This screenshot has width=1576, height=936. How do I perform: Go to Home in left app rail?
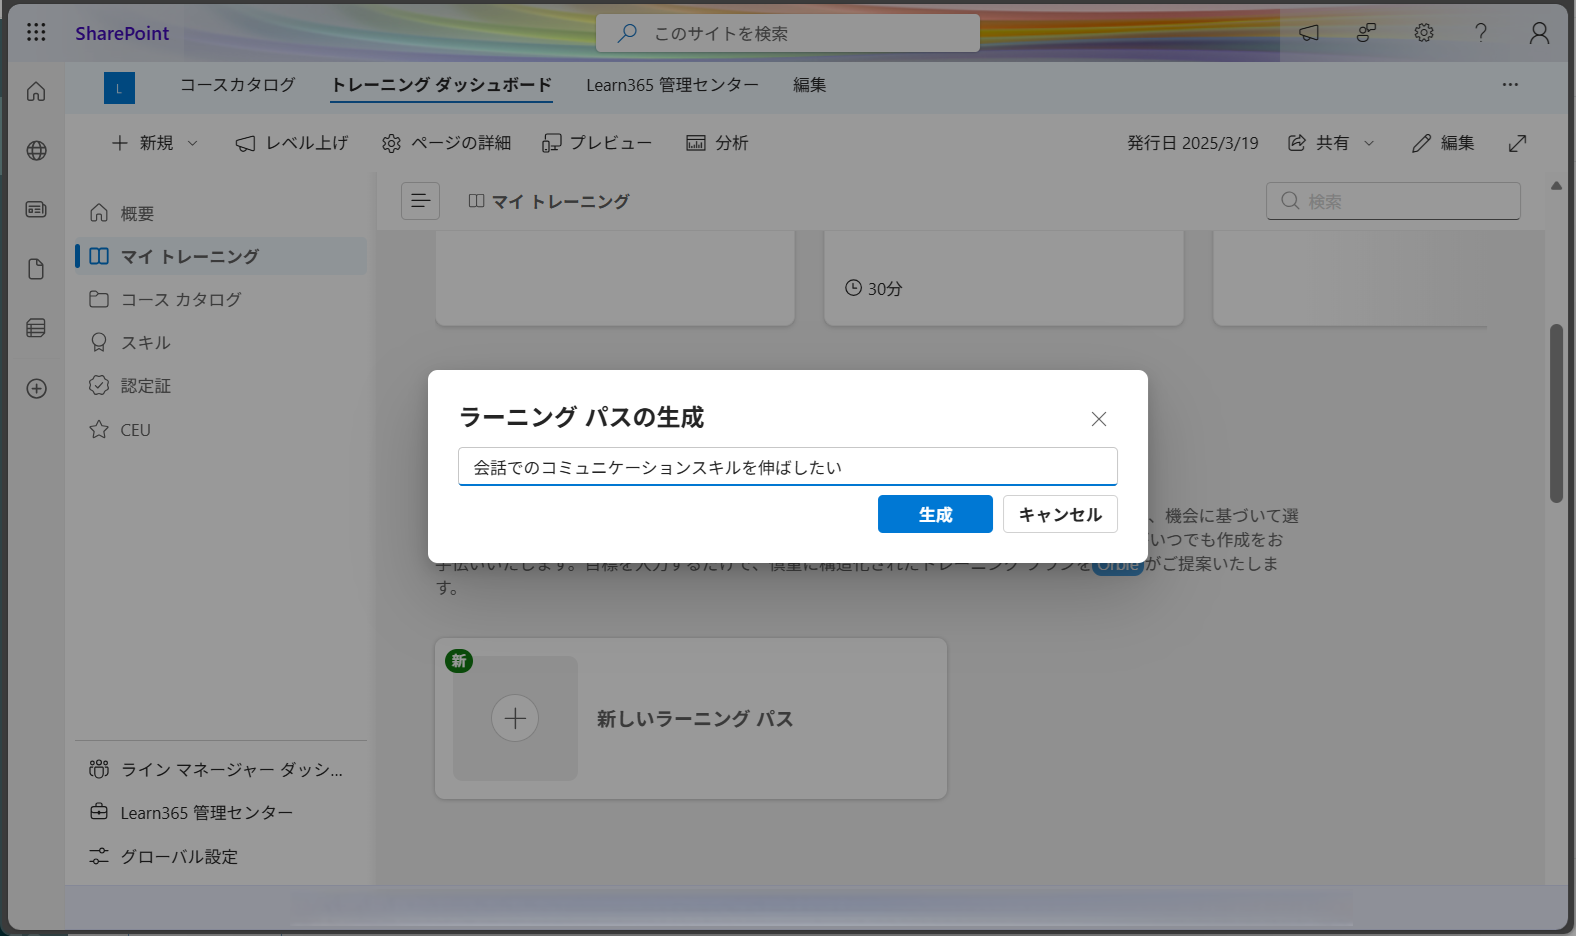pos(36,92)
